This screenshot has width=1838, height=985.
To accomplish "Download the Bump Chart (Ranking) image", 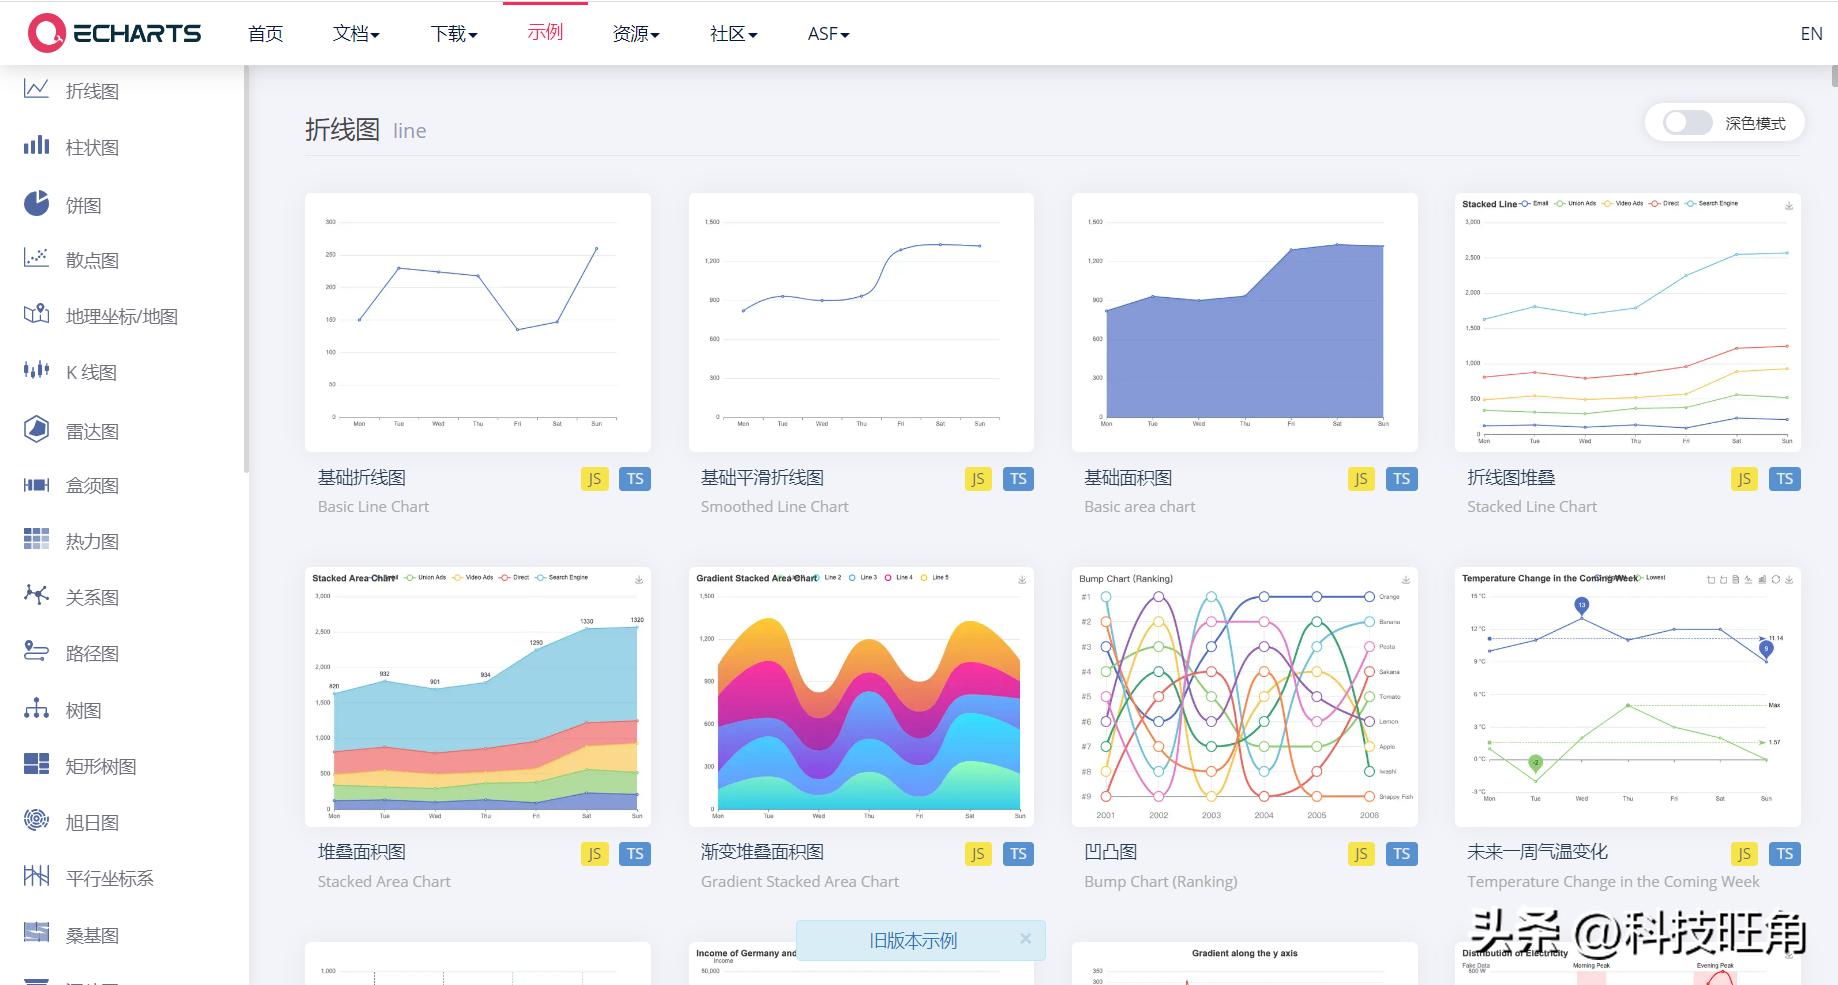I will (1404, 578).
